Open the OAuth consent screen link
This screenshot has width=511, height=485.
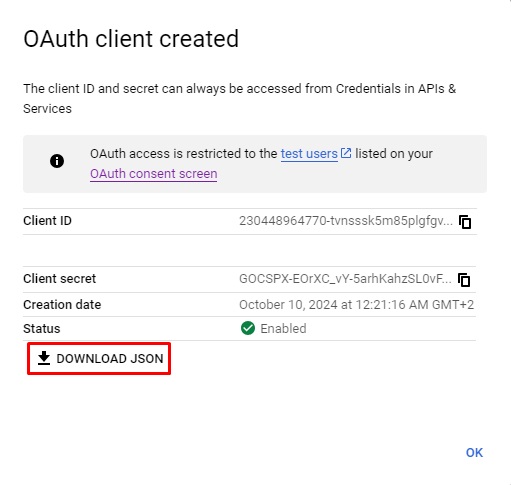point(154,174)
